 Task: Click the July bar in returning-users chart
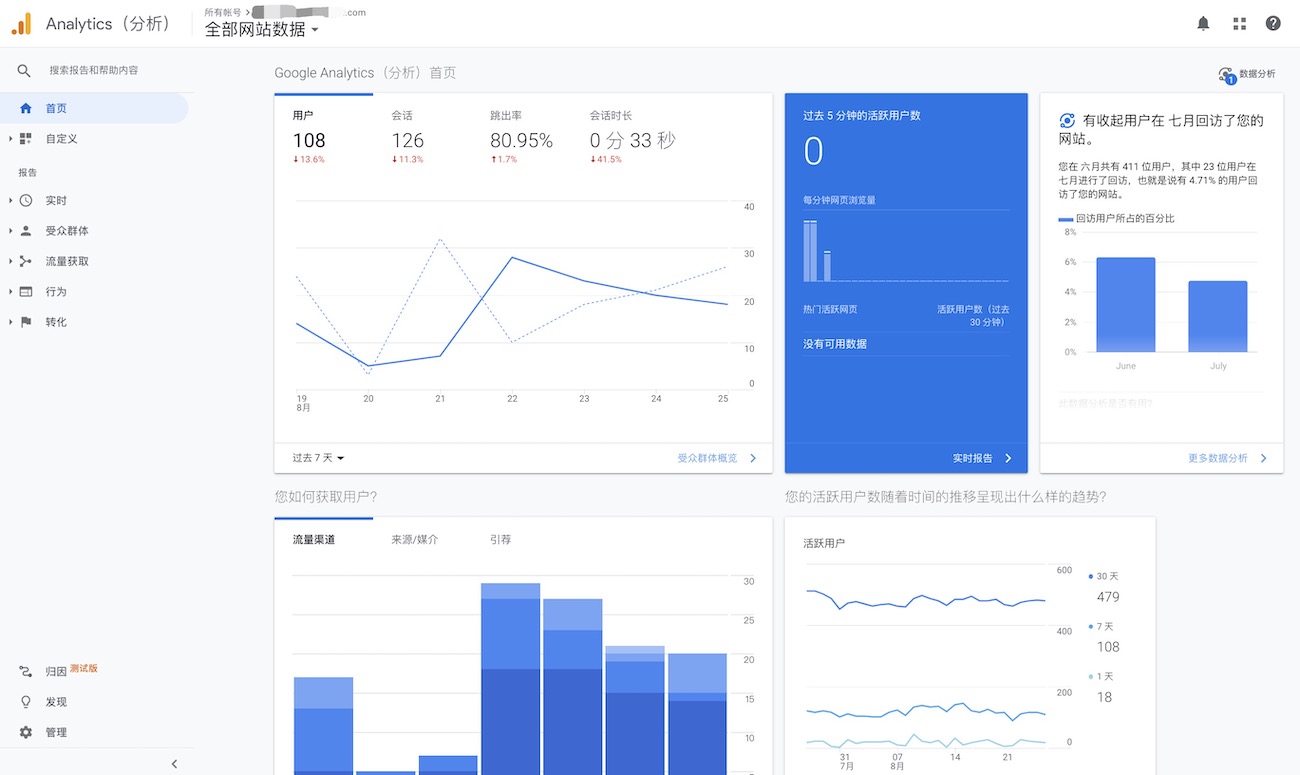(1218, 316)
